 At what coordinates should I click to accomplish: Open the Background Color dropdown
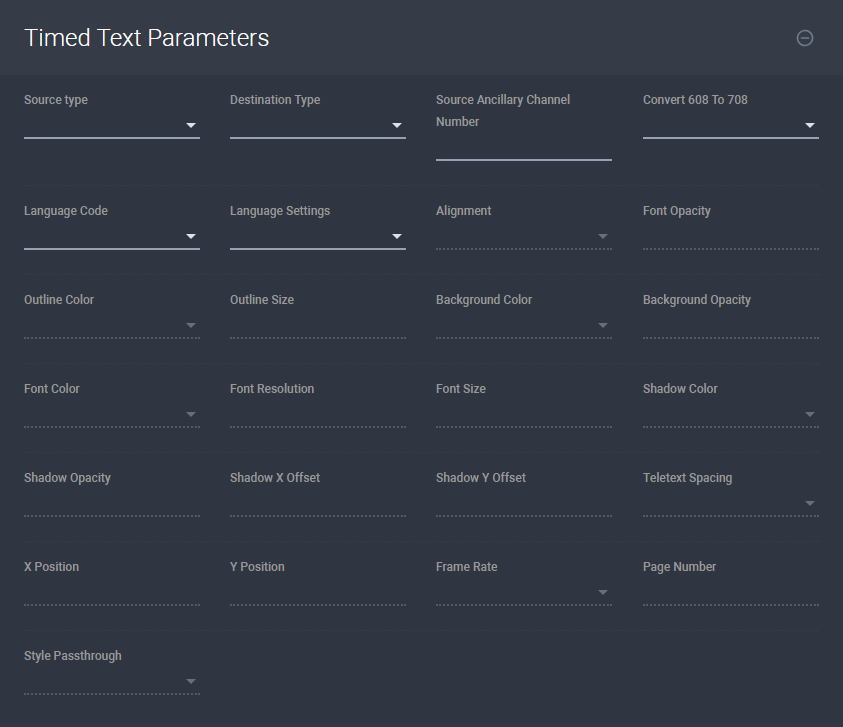604,325
